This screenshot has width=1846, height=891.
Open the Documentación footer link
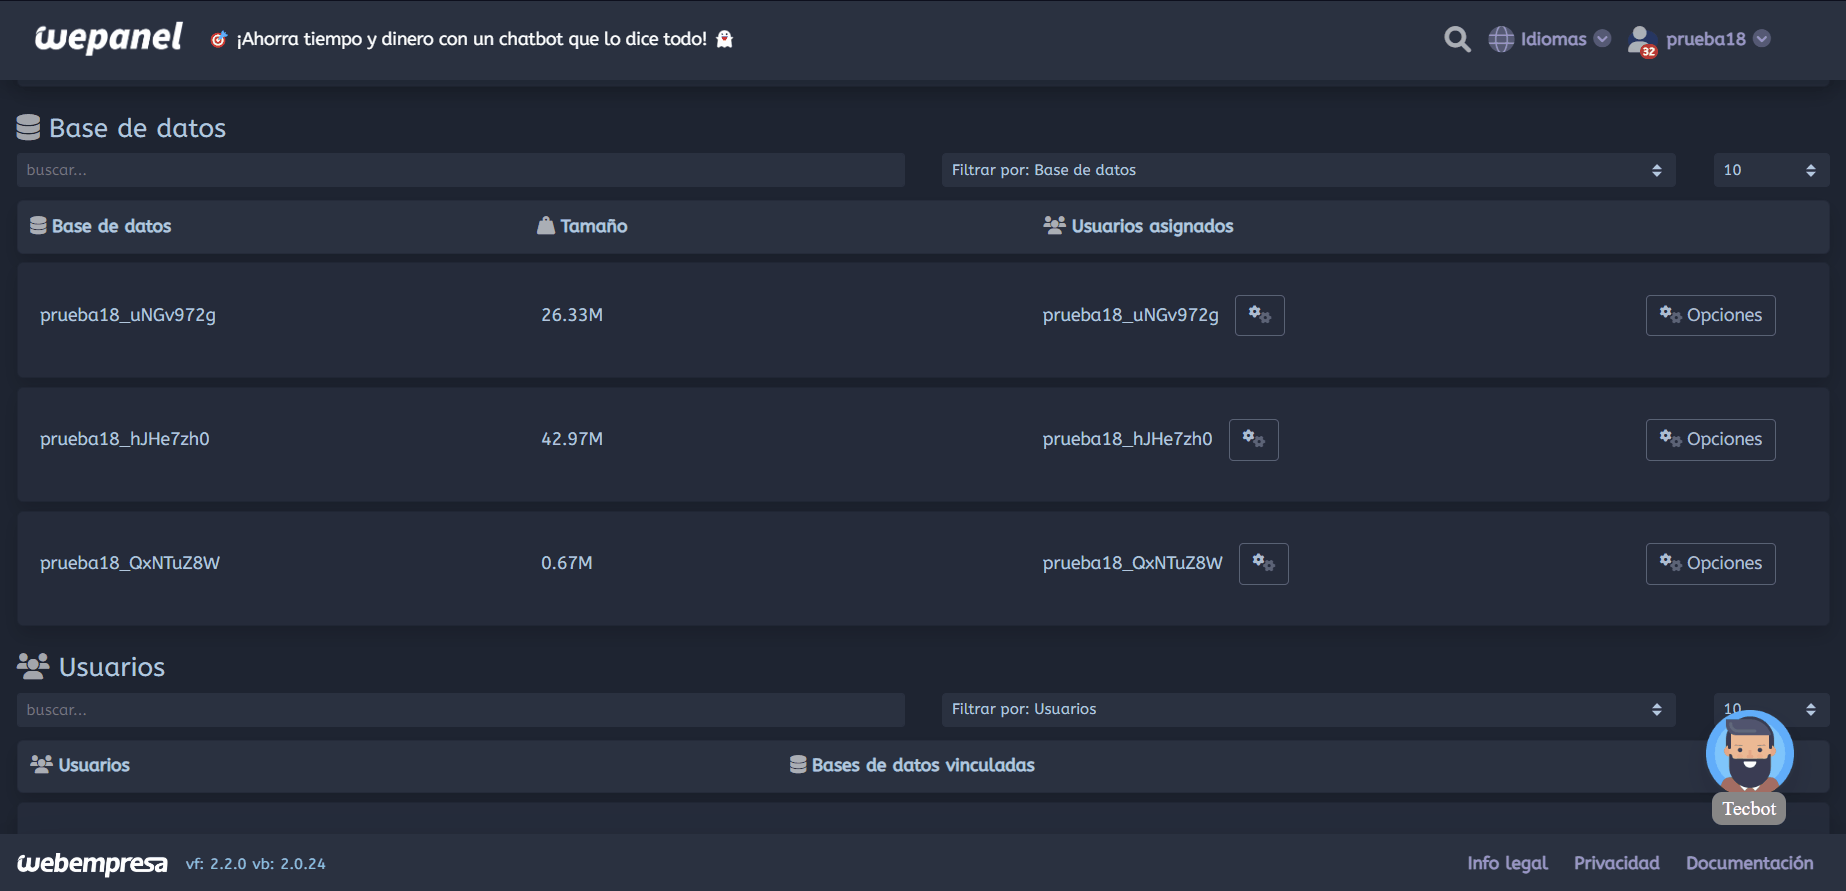tap(1749, 863)
